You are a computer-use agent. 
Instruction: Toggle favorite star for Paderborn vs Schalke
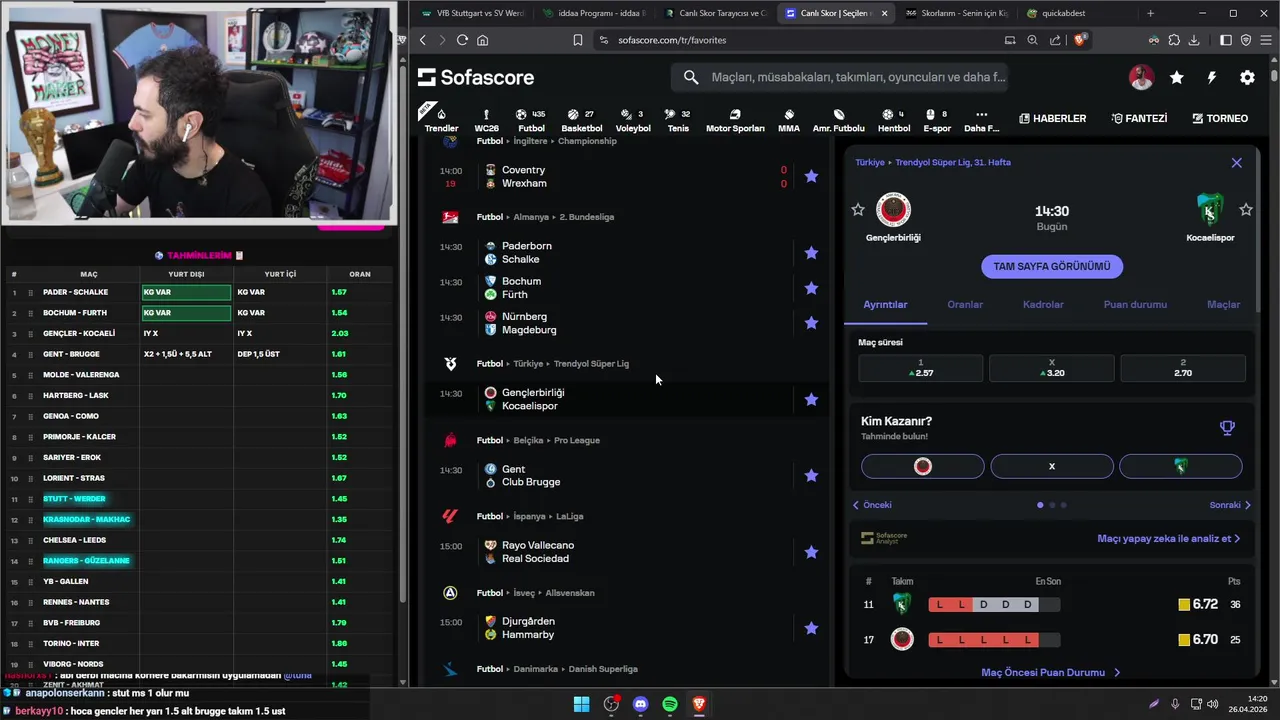pyautogui.click(x=811, y=253)
